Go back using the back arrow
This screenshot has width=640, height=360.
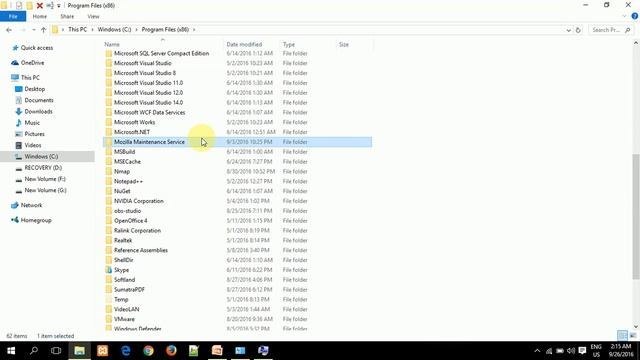pos(9,30)
